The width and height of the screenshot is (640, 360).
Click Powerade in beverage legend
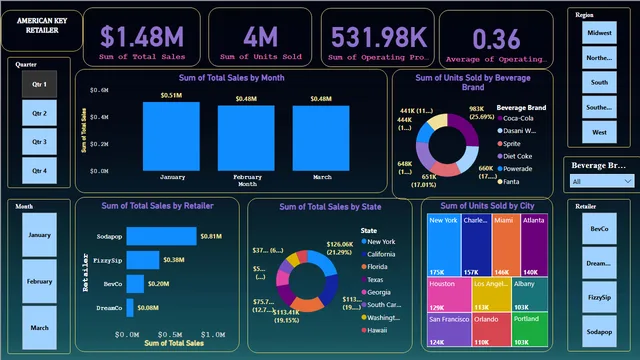click(x=515, y=169)
